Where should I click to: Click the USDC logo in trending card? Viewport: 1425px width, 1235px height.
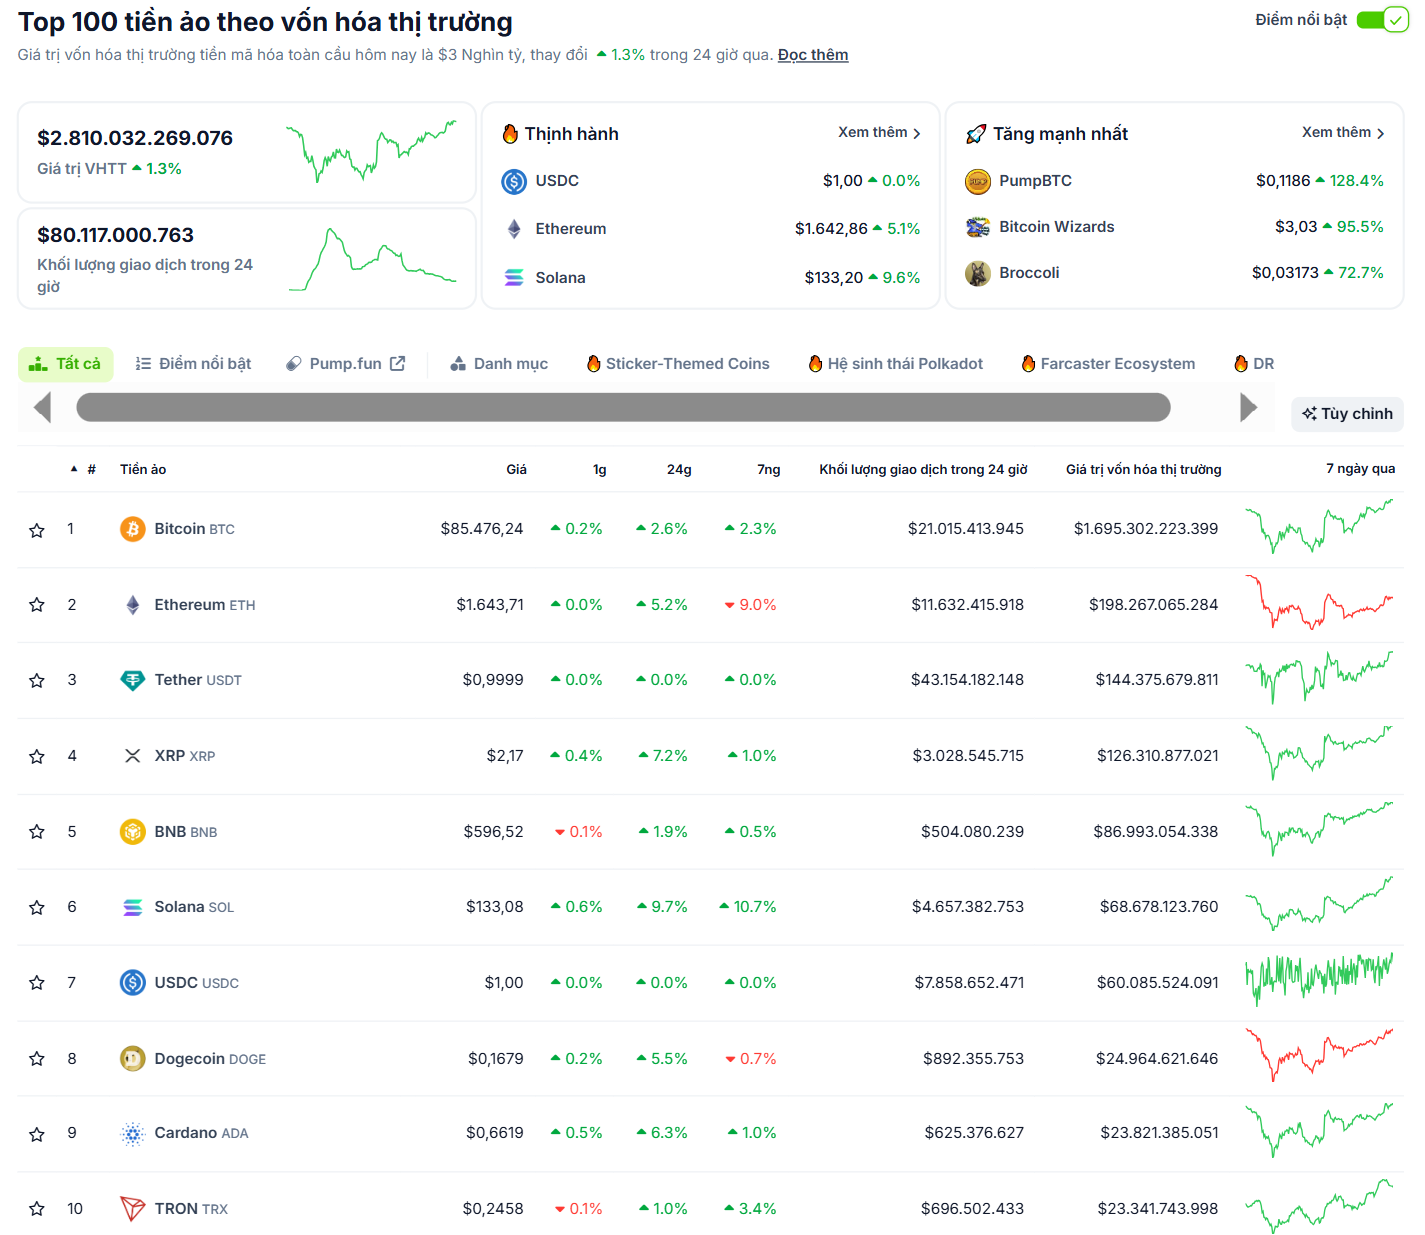click(x=514, y=181)
